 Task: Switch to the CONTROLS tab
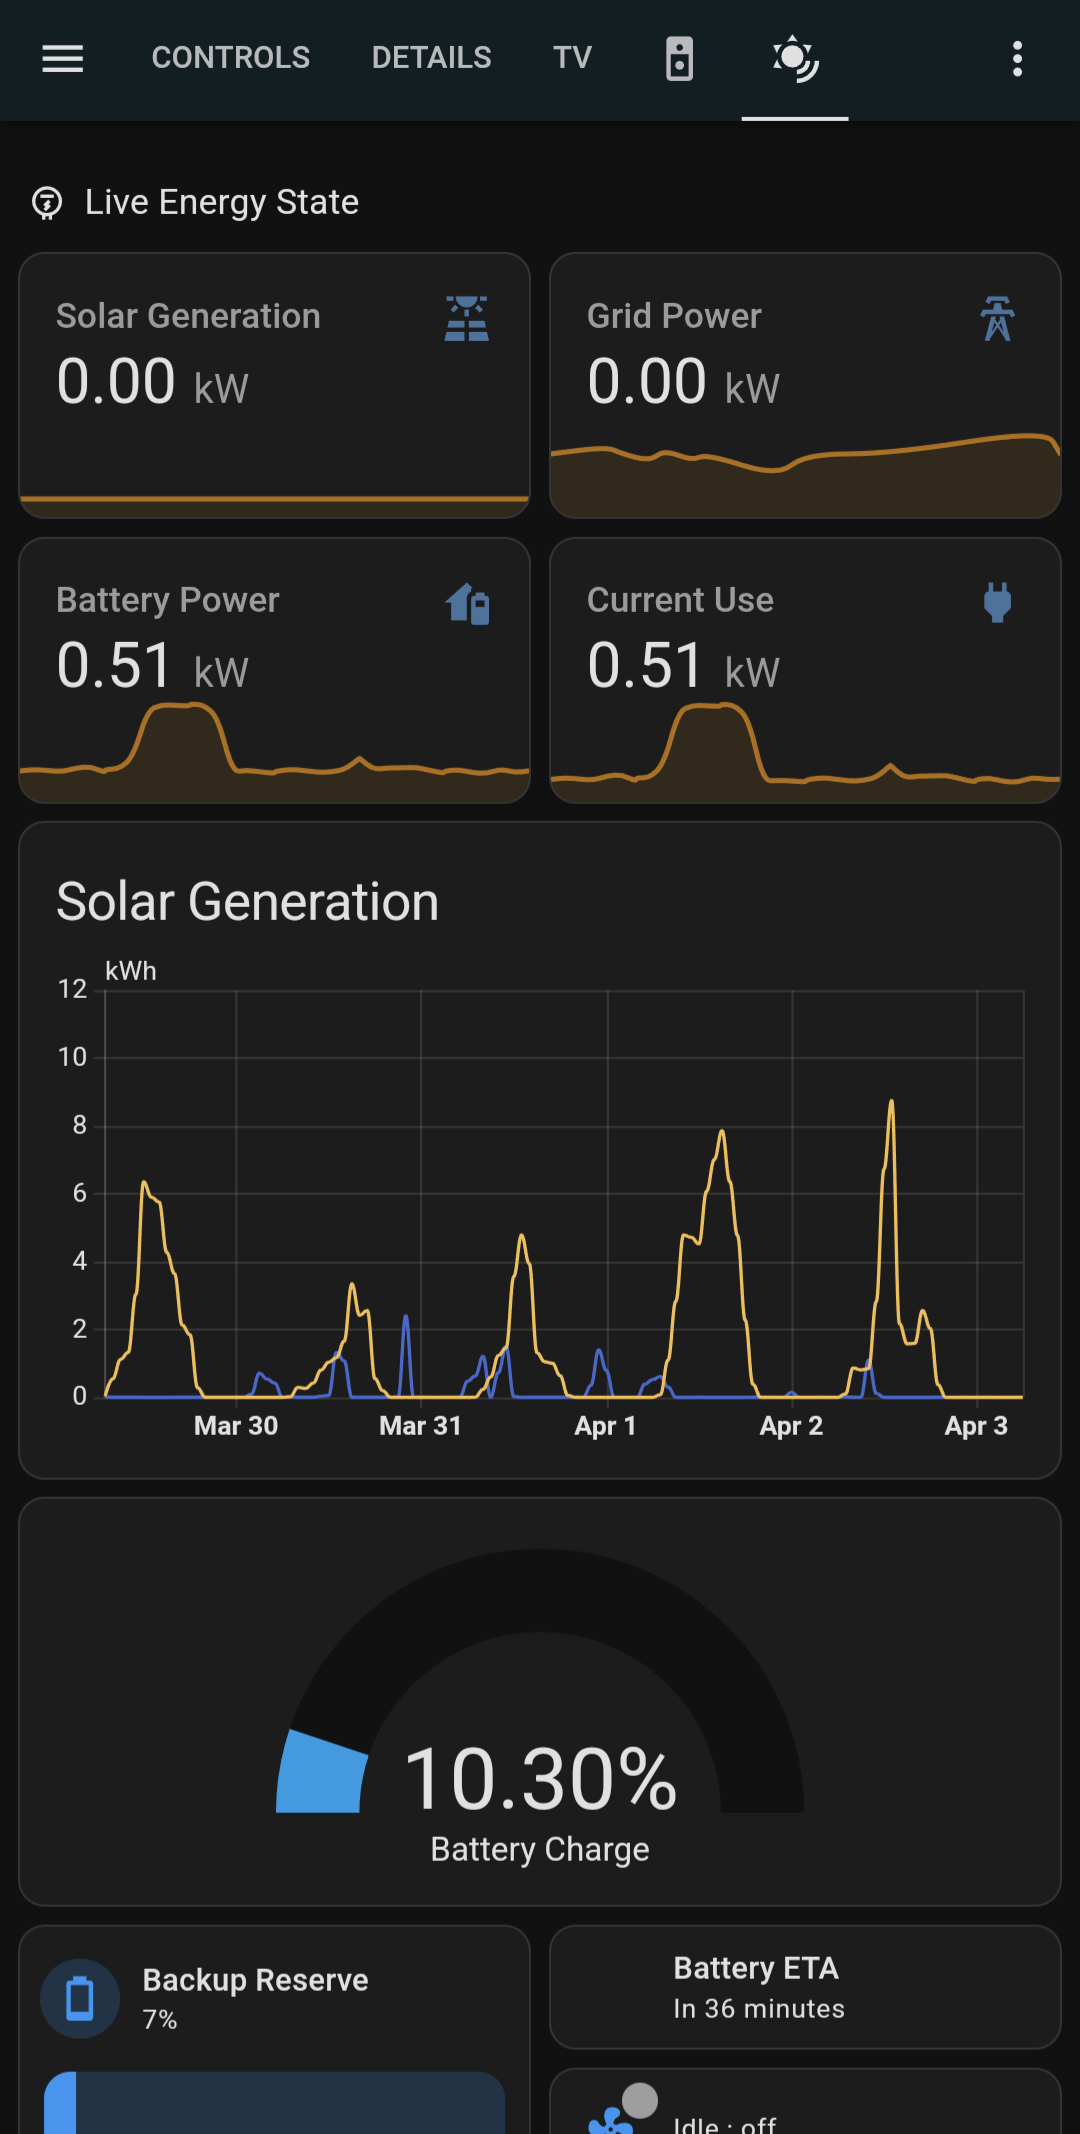coord(230,58)
